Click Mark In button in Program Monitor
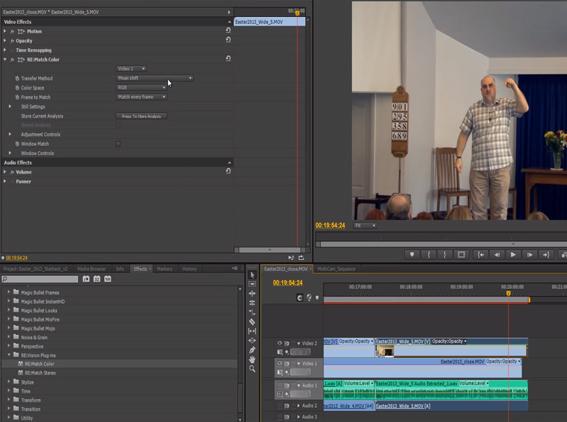Viewport: 567px width, 422px height. tap(429, 255)
